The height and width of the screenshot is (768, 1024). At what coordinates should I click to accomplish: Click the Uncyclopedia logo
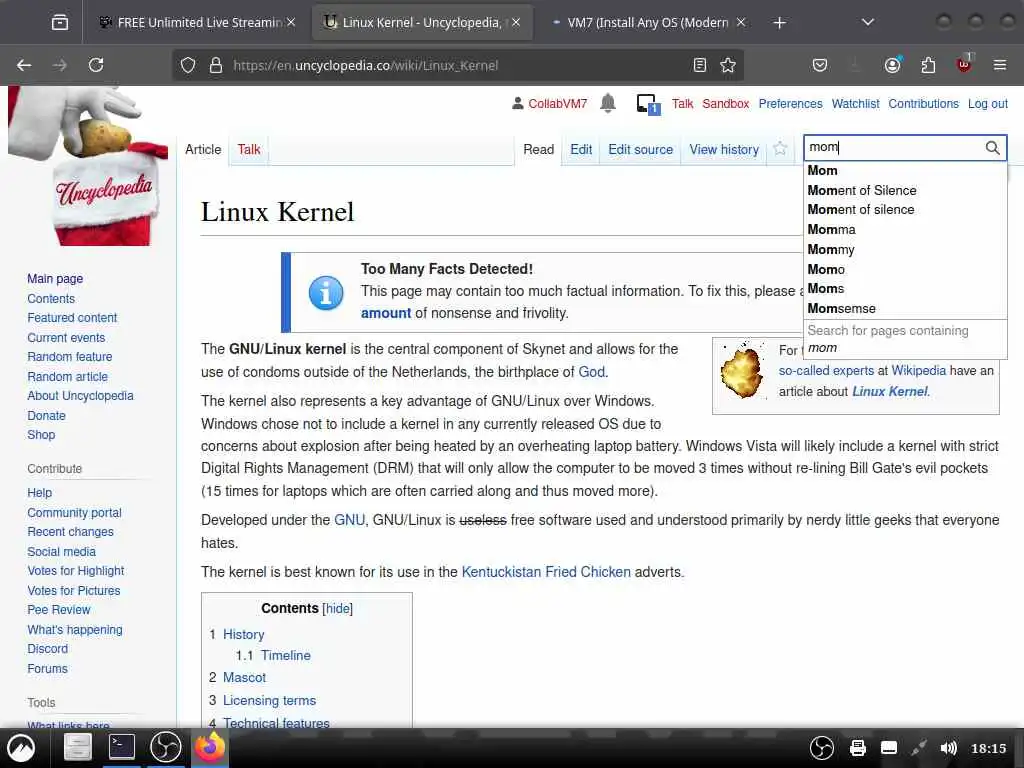[89, 167]
